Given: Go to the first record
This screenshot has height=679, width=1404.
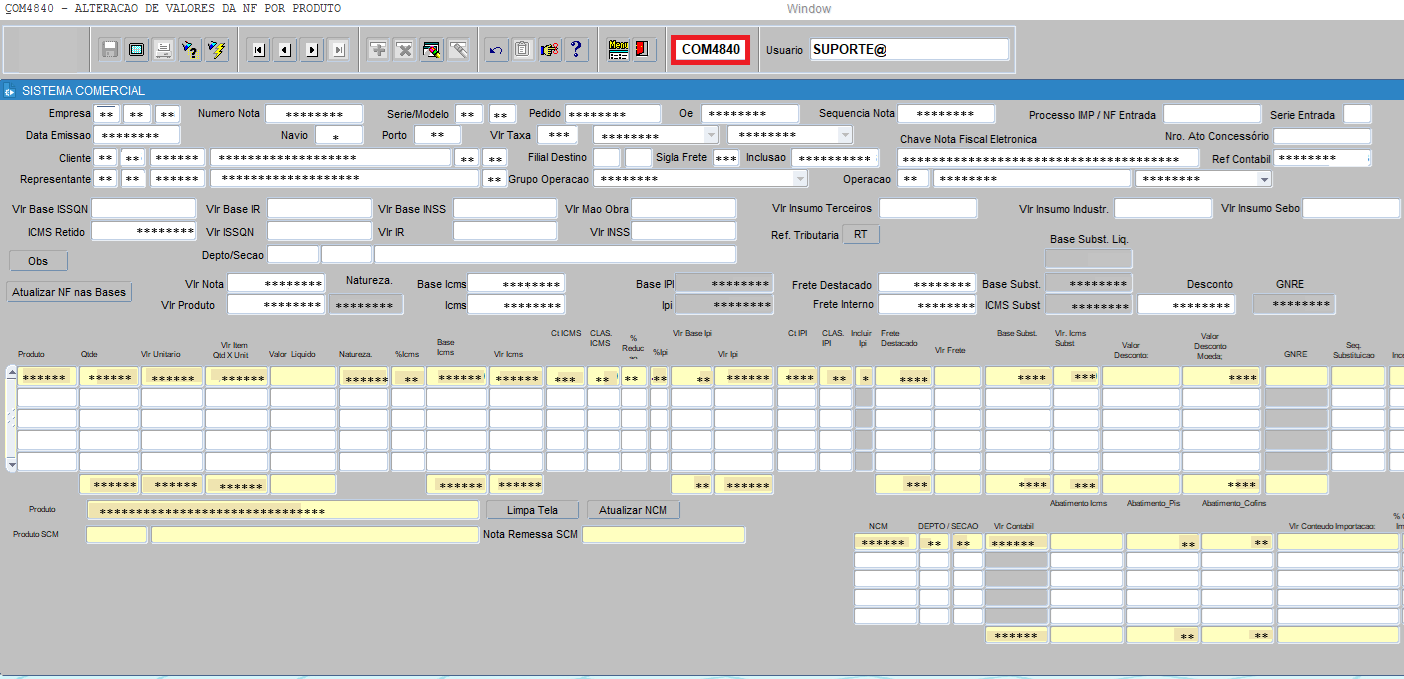Looking at the screenshot, I should click(259, 50).
